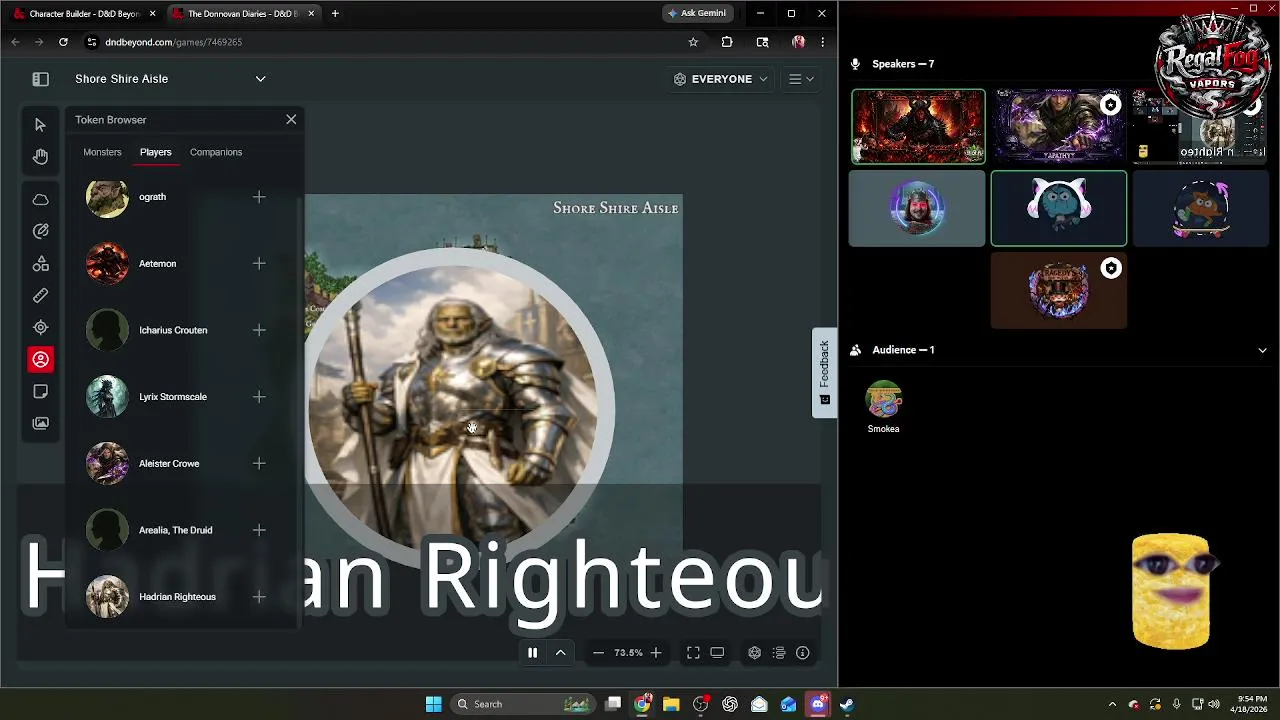Click the Ask Gemini button
The width and height of the screenshot is (1280, 720).
697,13
